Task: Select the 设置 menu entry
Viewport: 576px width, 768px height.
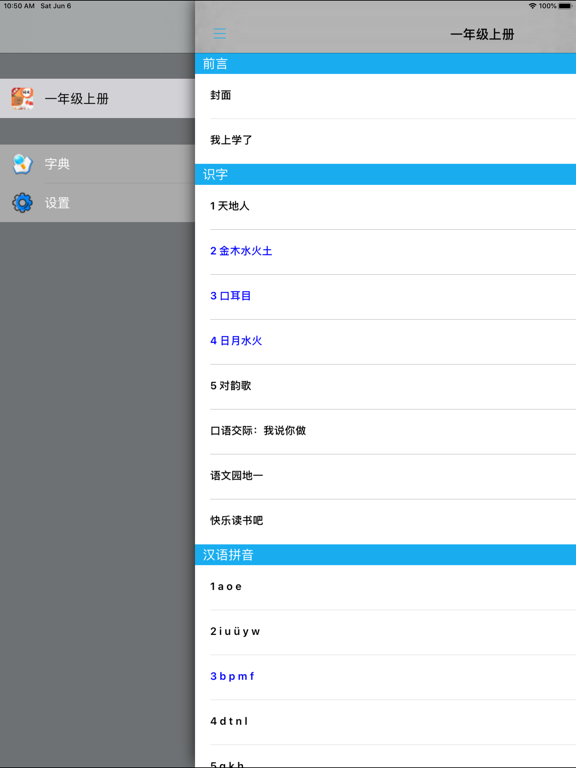Action: pos(97,203)
